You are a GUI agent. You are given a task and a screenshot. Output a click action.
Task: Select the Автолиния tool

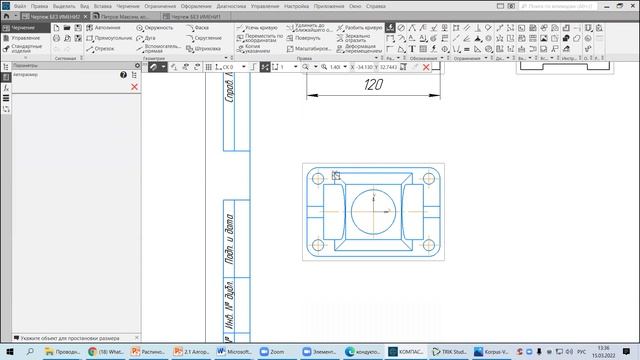(104, 28)
